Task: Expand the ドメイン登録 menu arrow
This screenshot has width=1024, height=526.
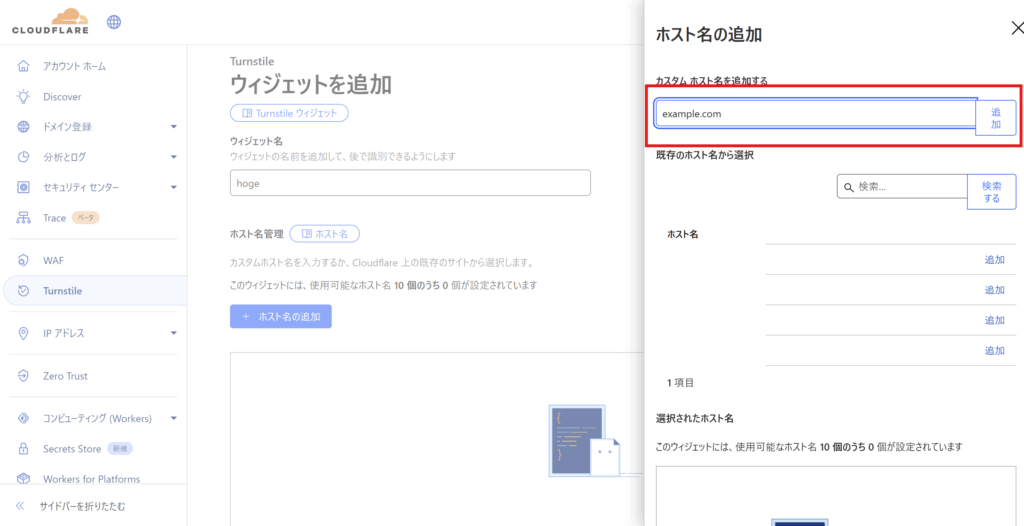Action: coord(174,127)
